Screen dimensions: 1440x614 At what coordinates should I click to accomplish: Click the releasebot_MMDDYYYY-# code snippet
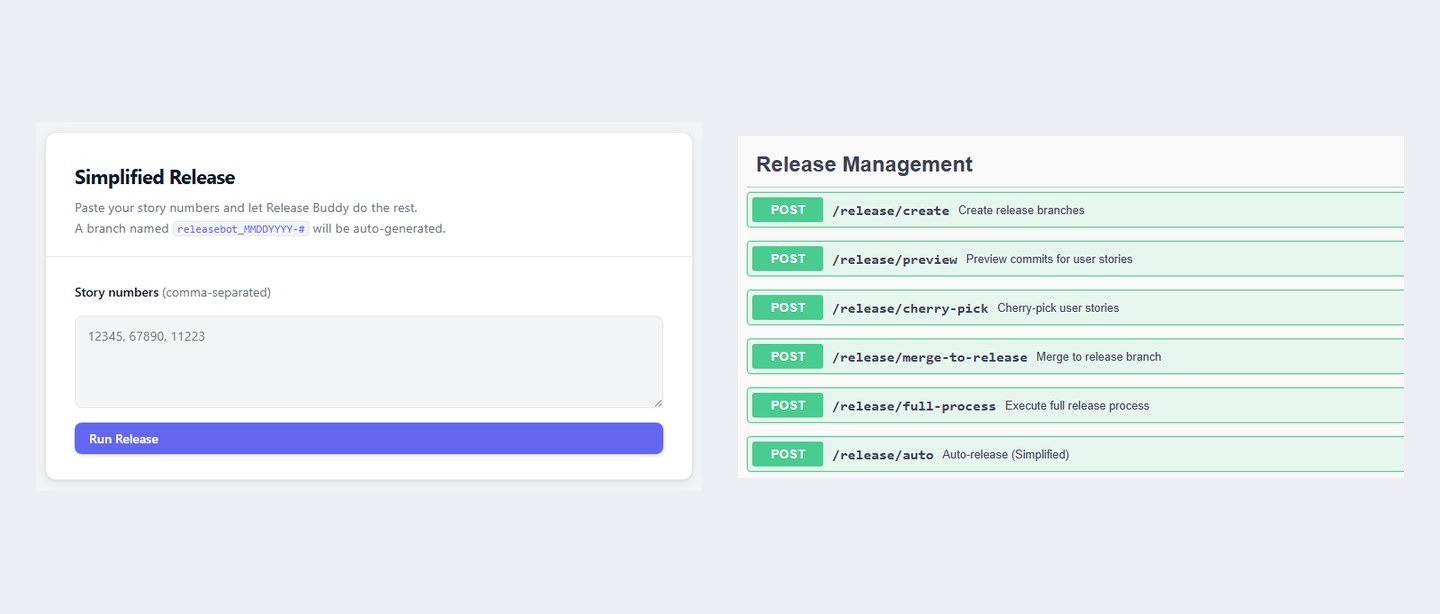241,229
